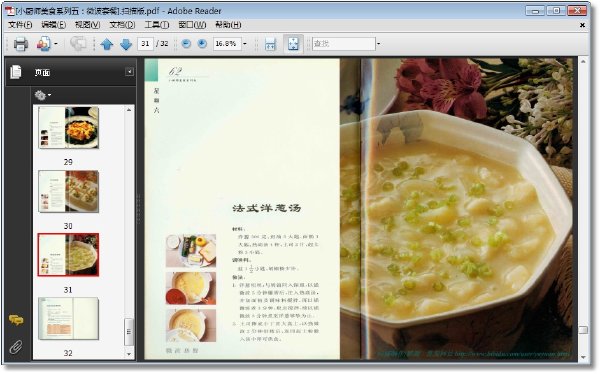Viewport: 600px width, 374px height.
Task: Toggle the fit one full page icon
Action: pos(293,44)
